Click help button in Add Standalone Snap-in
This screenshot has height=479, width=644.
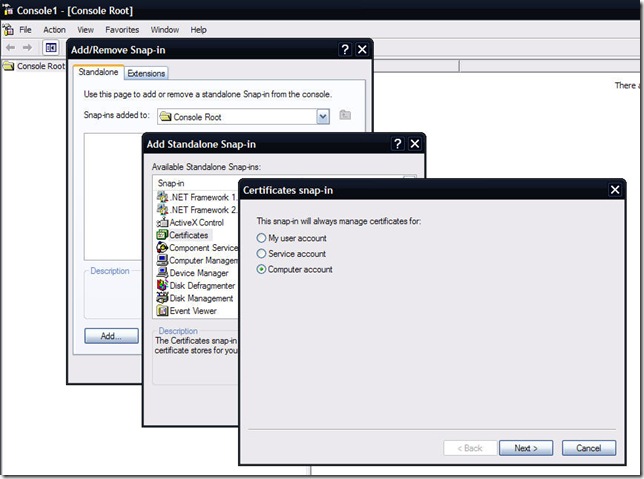point(397,144)
